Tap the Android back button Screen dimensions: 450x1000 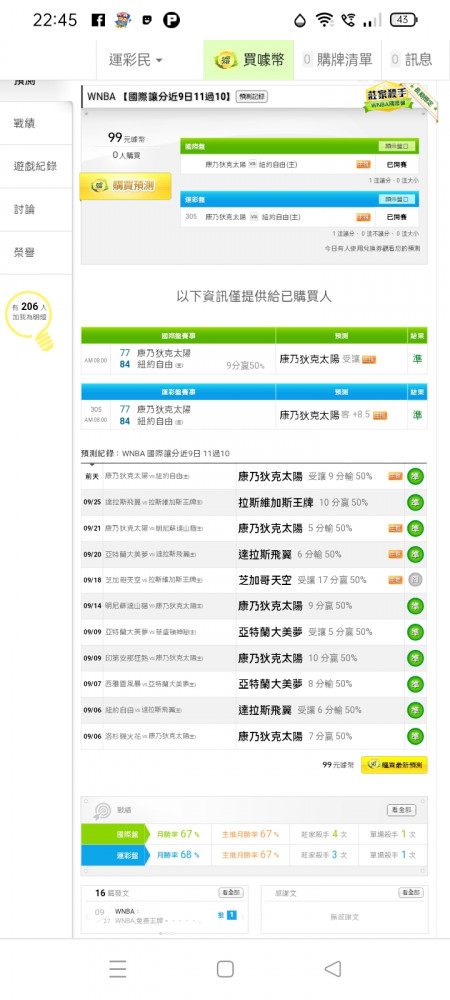pyautogui.click(x=333, y=969)
